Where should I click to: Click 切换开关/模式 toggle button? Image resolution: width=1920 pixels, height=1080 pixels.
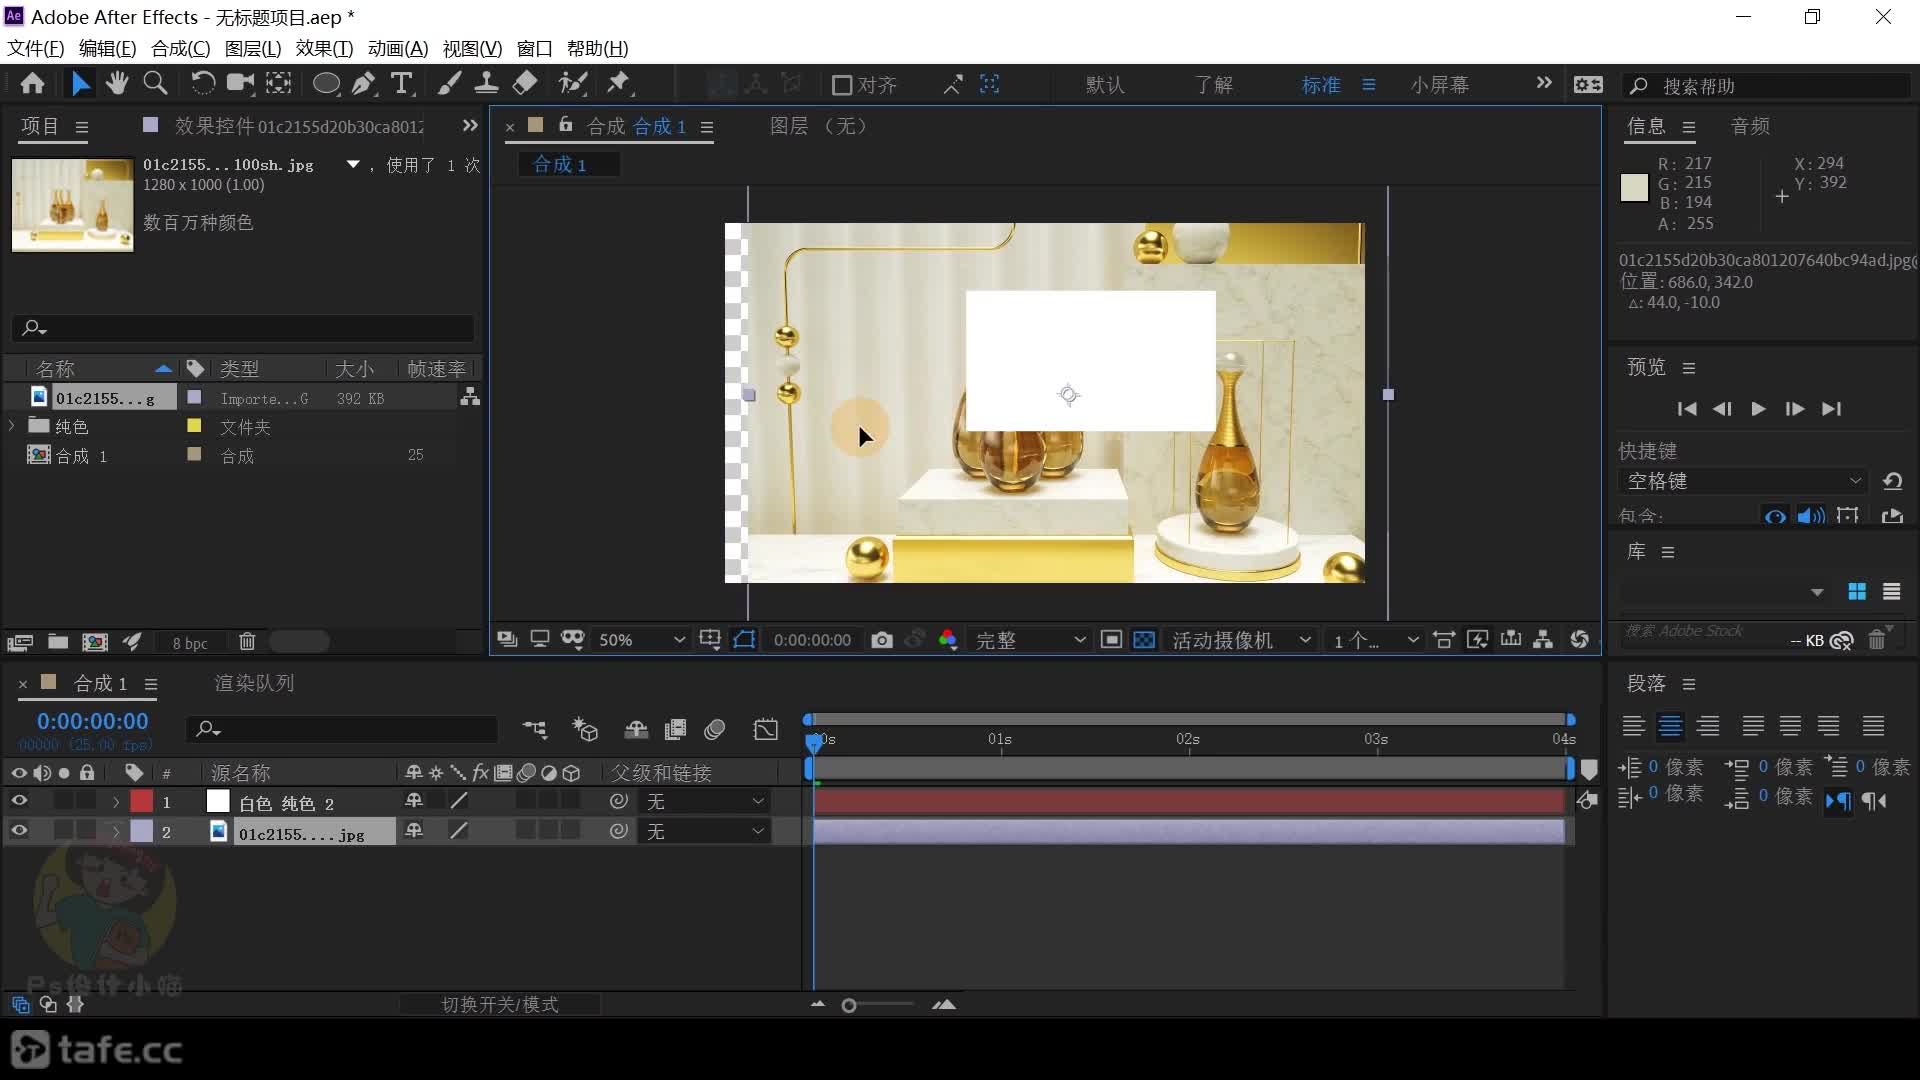point(500,1004)
